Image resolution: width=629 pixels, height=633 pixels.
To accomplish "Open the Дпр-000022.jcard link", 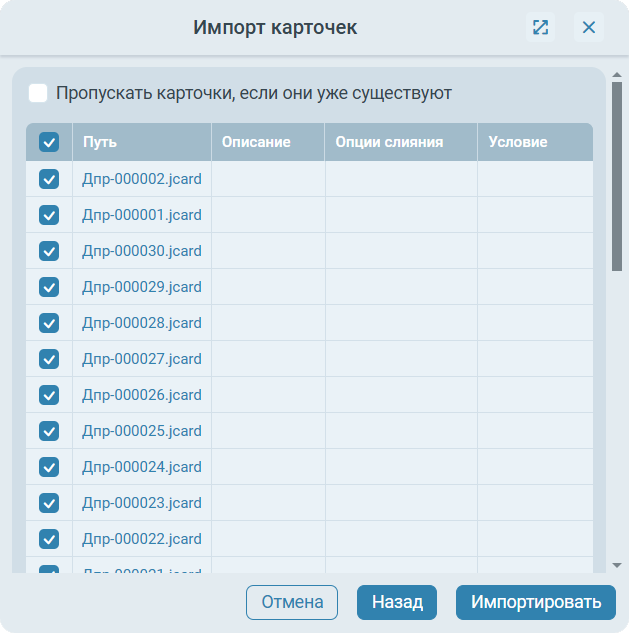I will pyautogui.click(x=142, y=539).
